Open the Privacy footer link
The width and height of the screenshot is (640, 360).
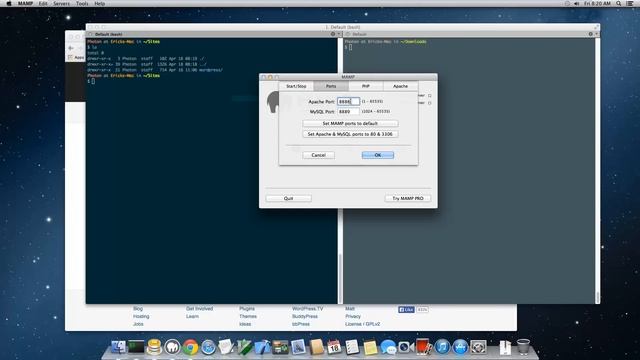pos(353,316)
